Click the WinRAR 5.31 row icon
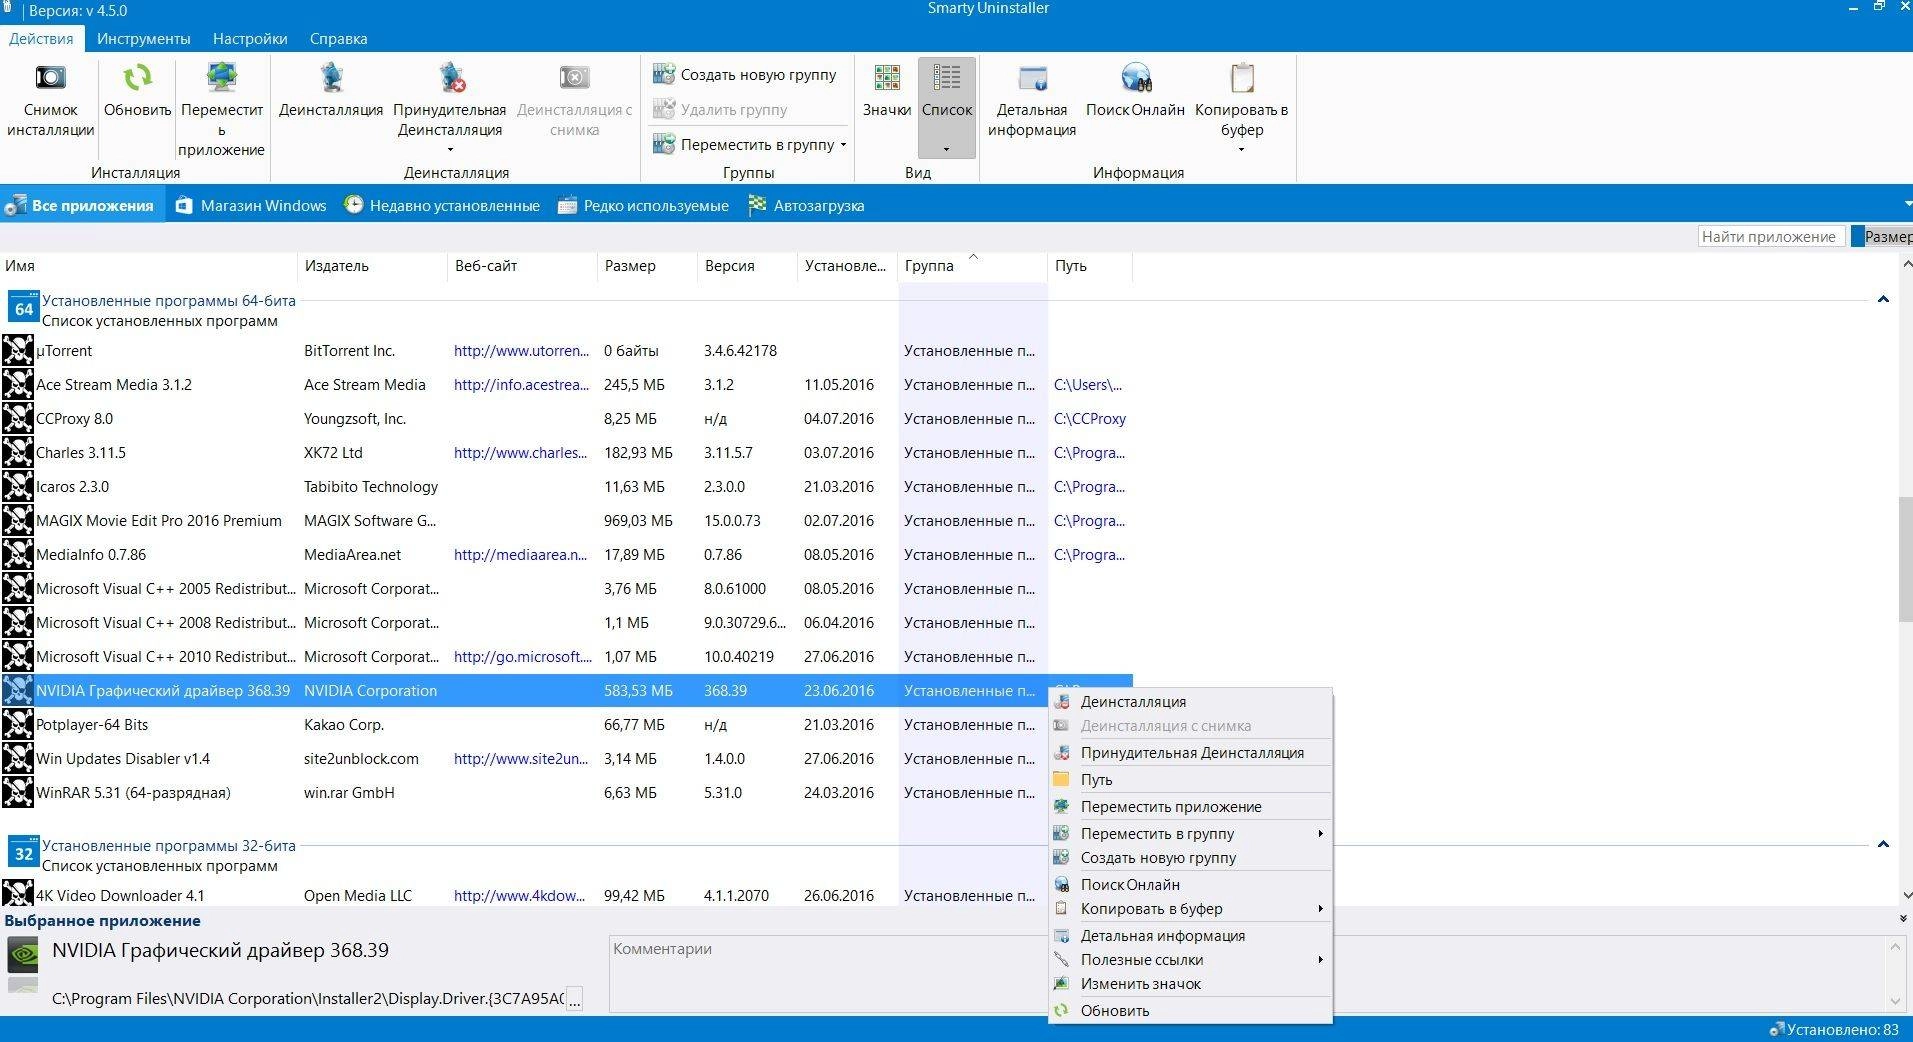1913x1042 pixels. pyautogui.click(x=17, y=792)
